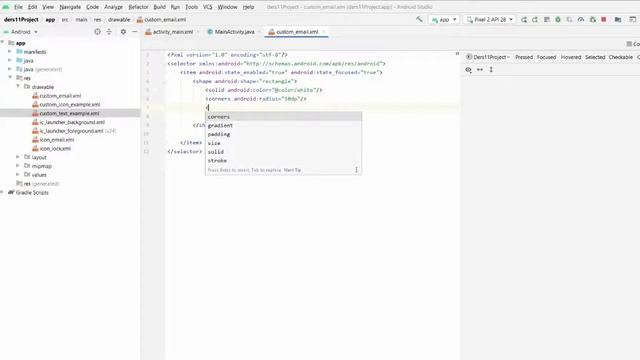Open the Ders11Project theme dropdown
The image size is (640, 360).
tap(489, 57)
